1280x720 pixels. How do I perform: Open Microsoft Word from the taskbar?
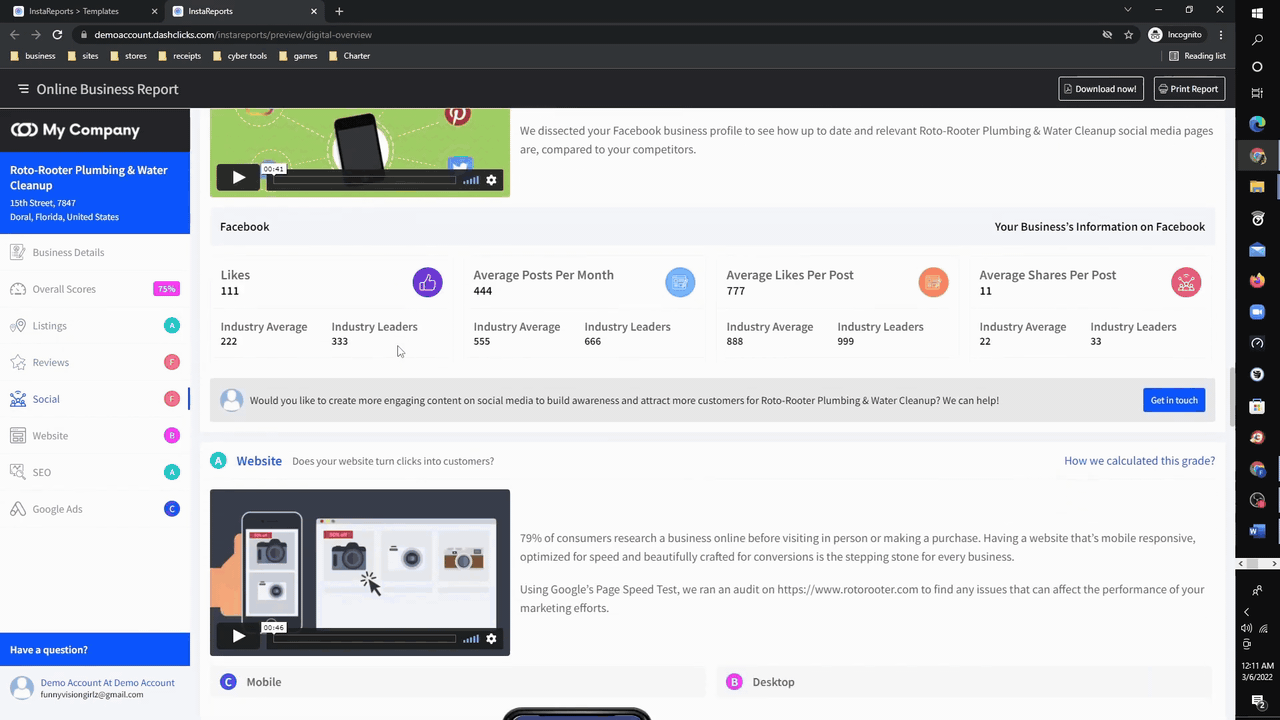tap(1257, 531)
